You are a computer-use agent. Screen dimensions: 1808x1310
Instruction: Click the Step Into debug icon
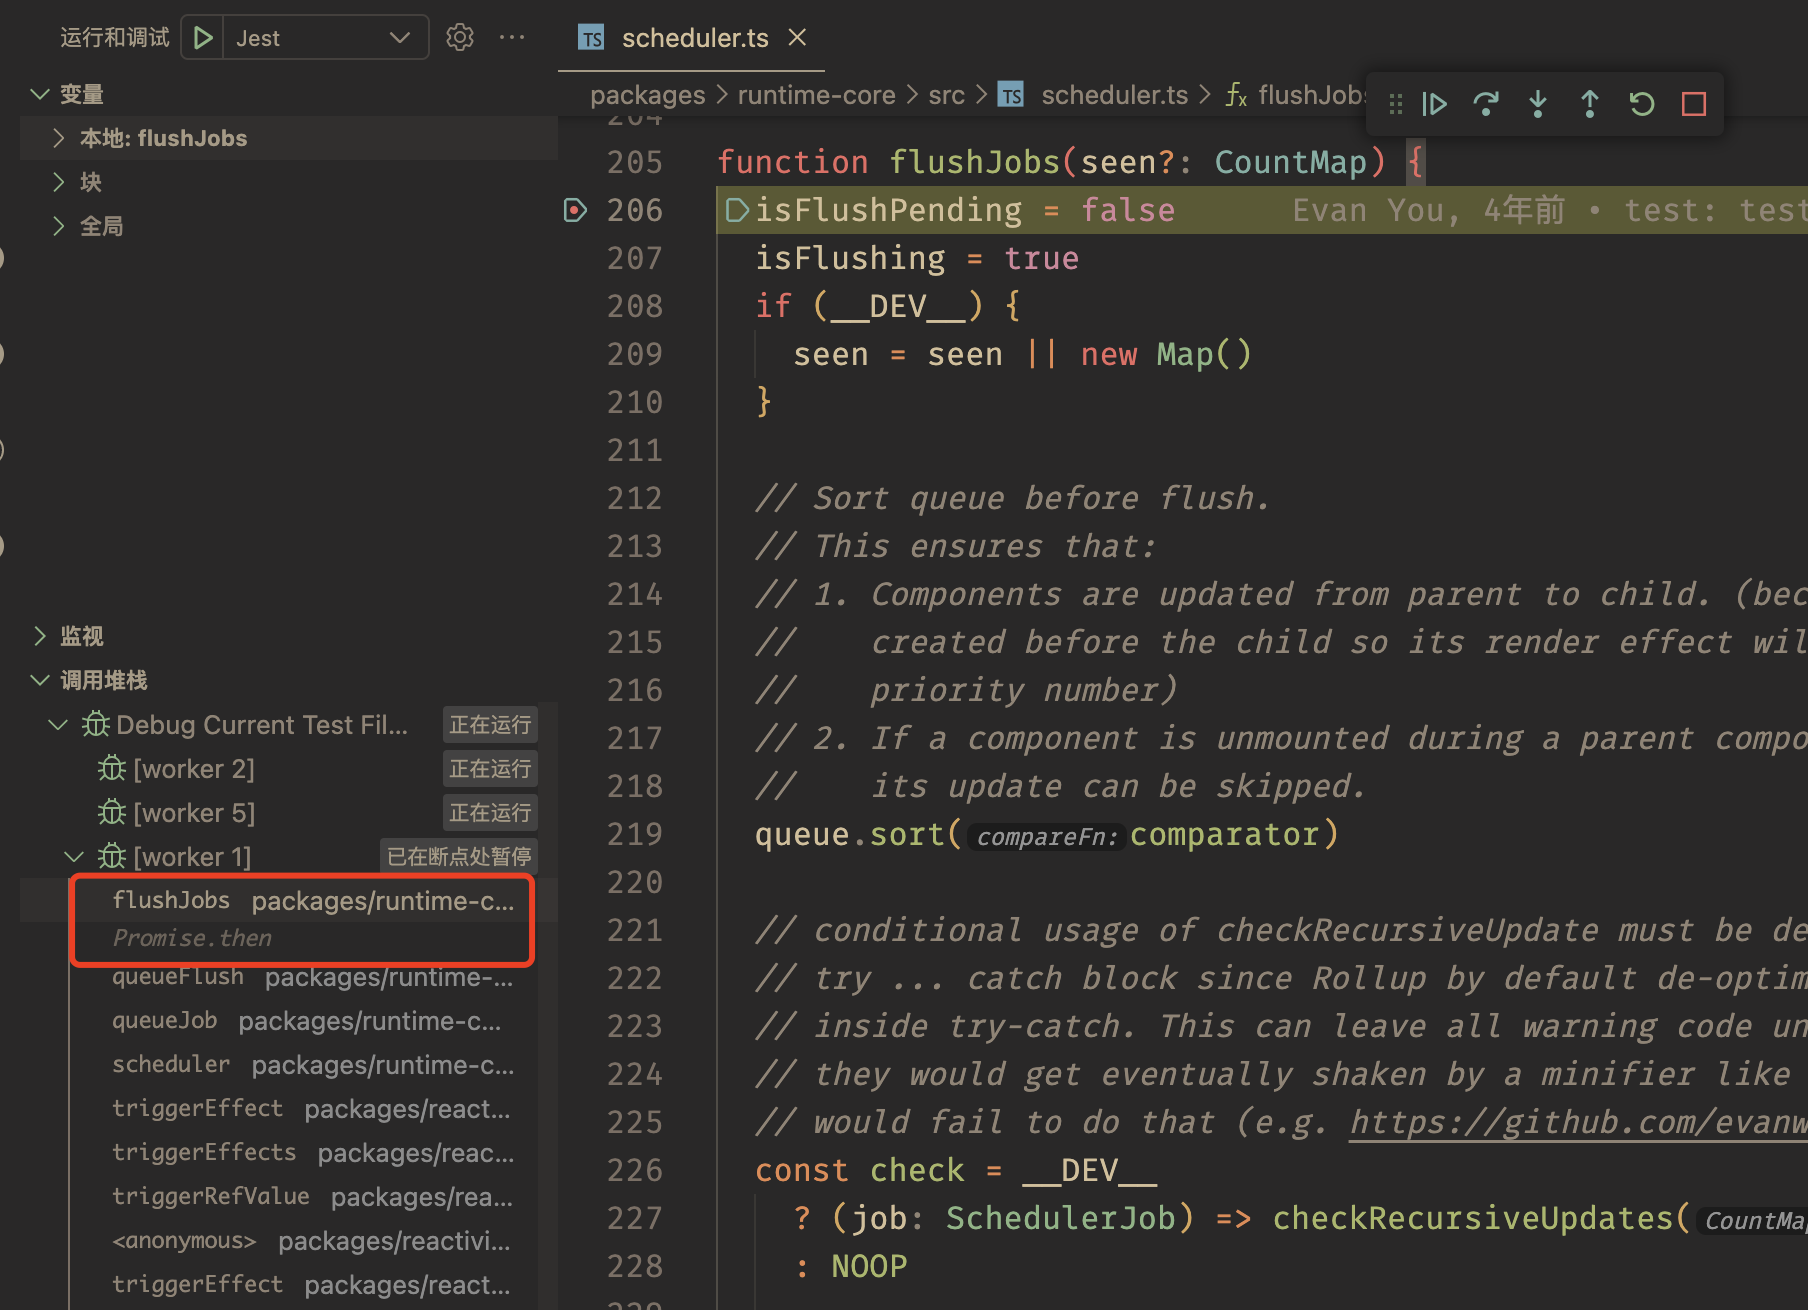[1538, 104]
